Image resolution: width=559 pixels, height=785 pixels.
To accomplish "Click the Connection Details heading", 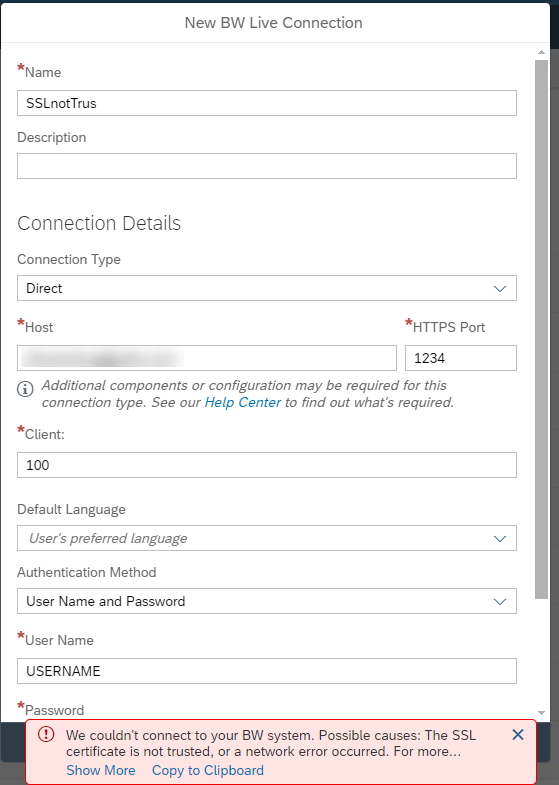I will click(99, 223).
